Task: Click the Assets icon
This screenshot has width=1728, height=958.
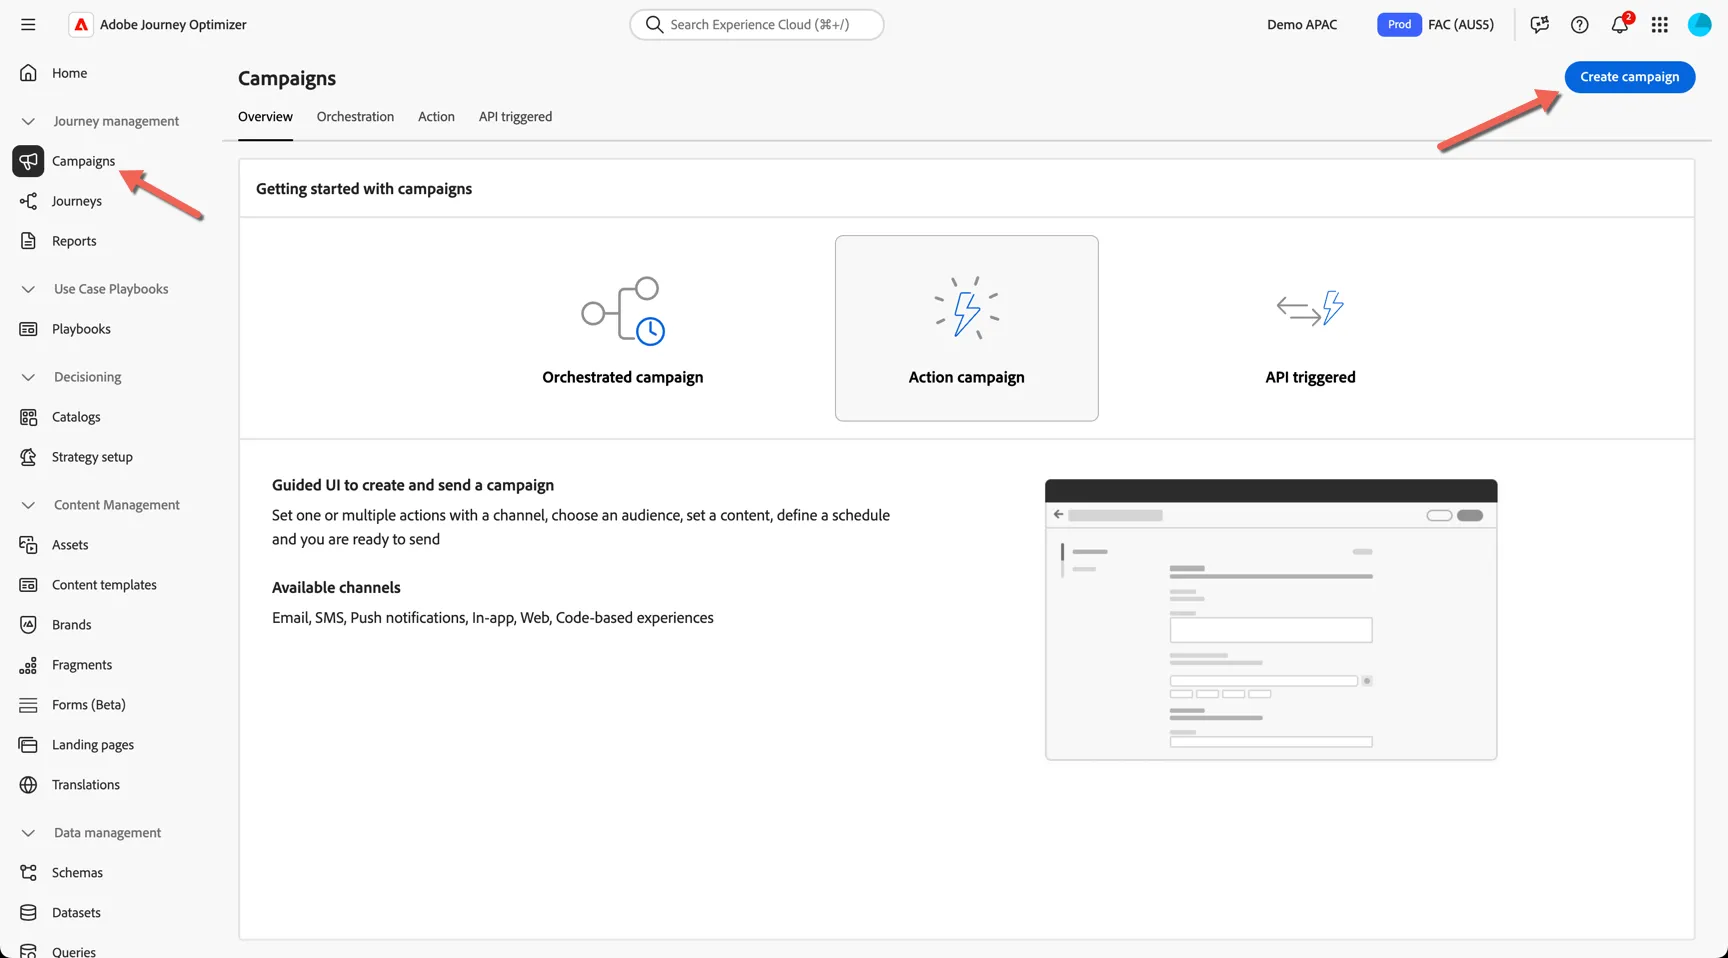Action: [28, 545]
